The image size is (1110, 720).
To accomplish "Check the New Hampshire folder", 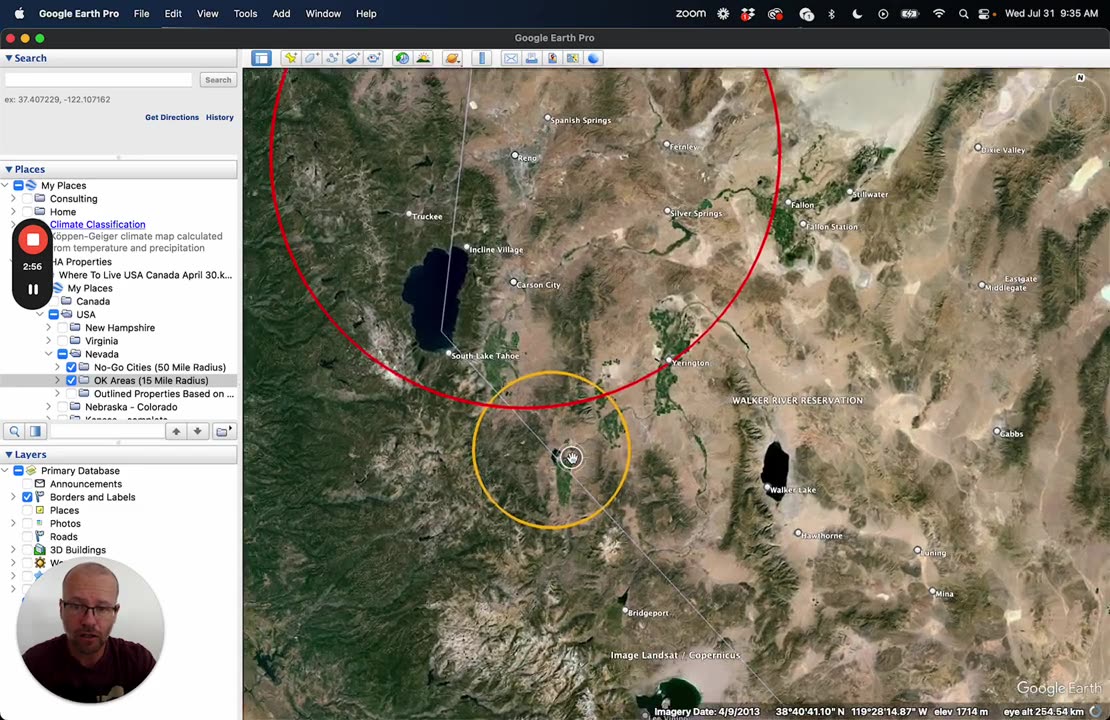I will tap(63, 328).
